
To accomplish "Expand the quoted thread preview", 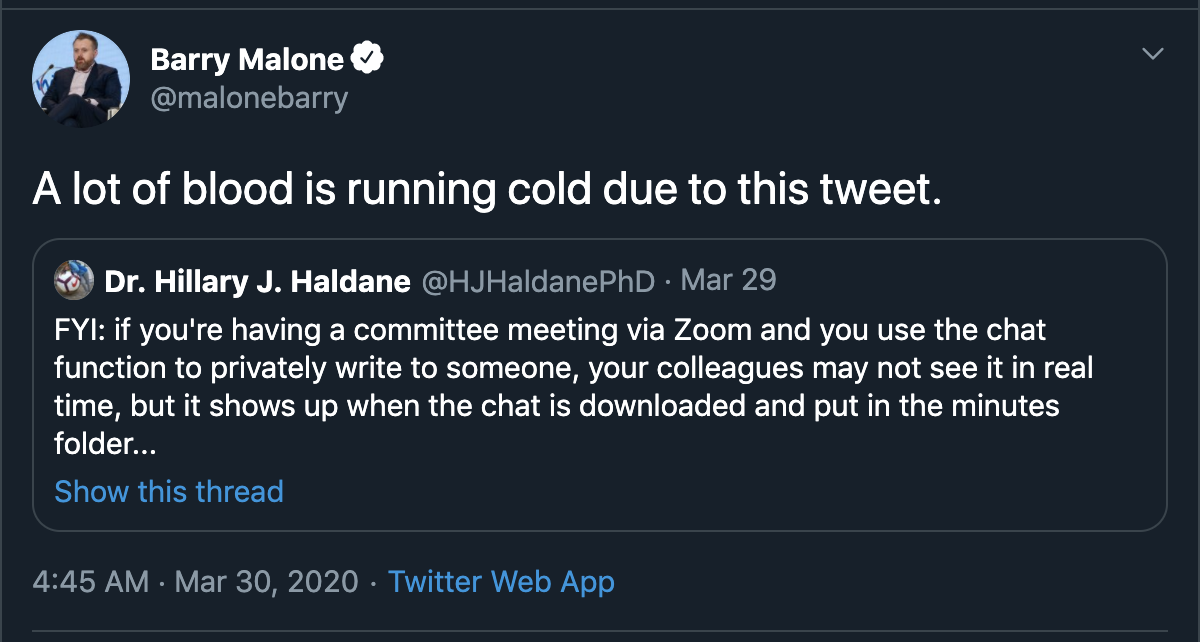I will 168,491.
